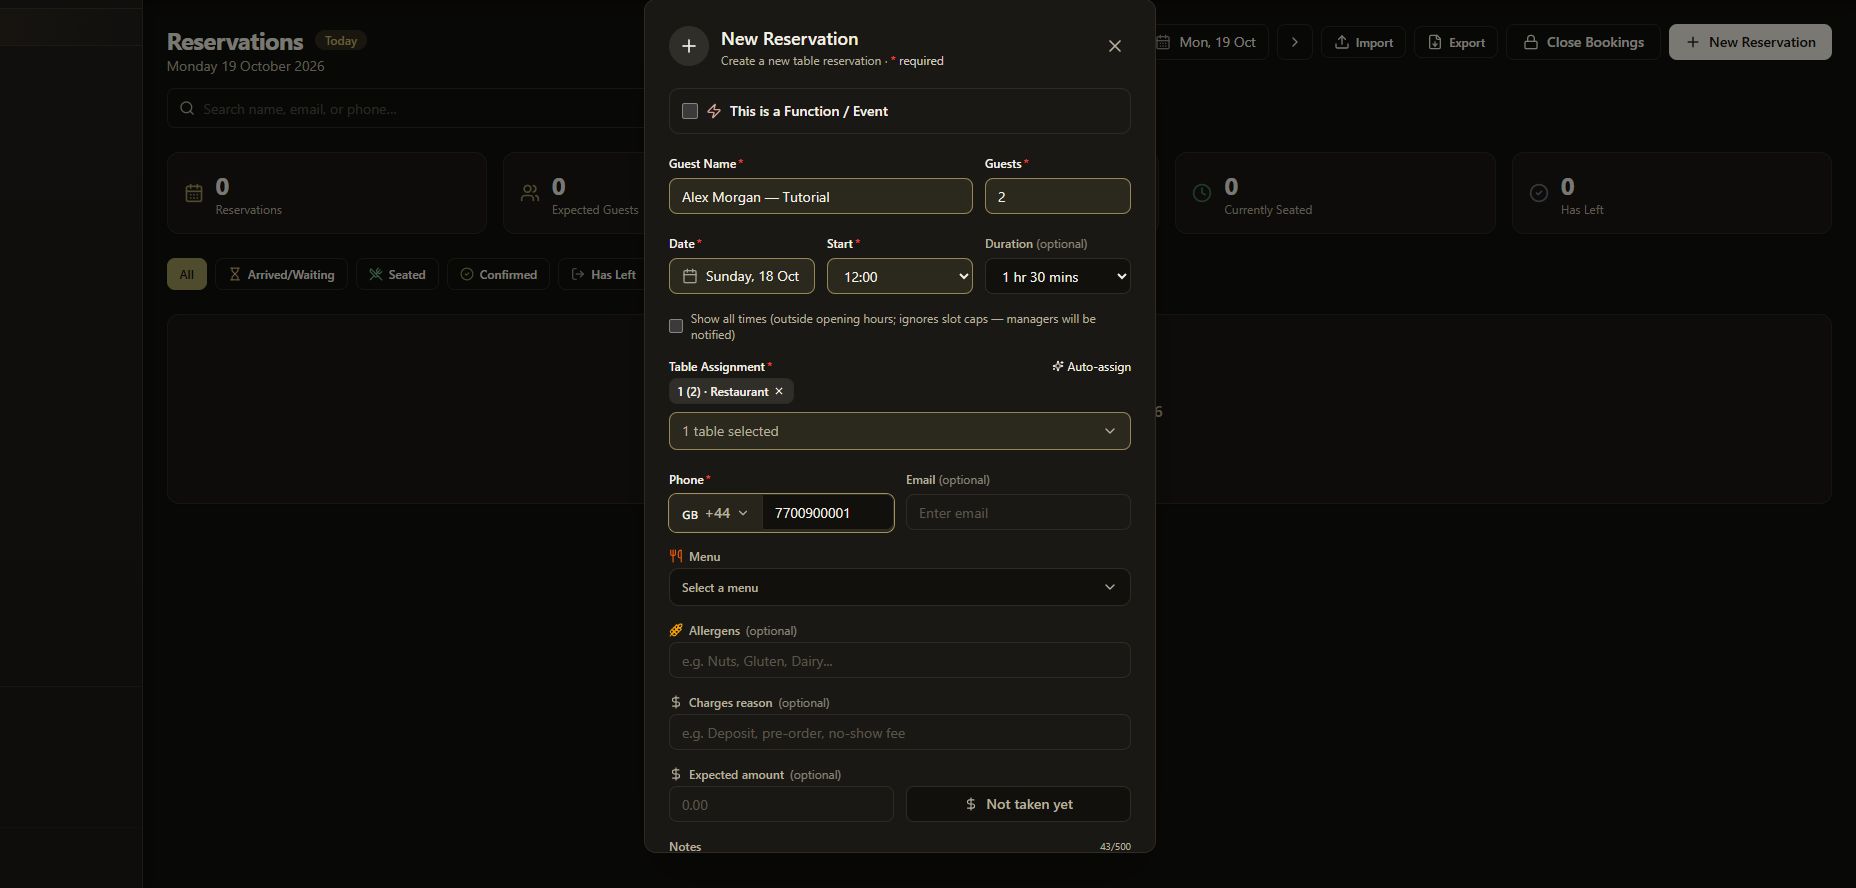Click the Close Bookings button

tap(1583, 42)
